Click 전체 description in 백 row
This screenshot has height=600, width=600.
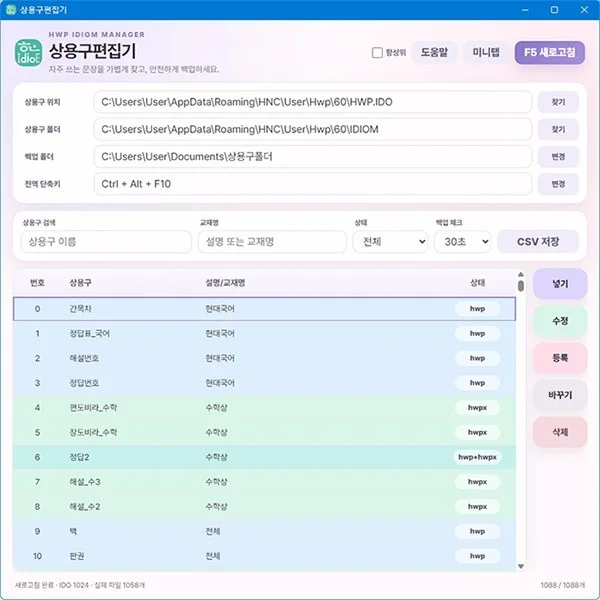[x=212, y=531]
